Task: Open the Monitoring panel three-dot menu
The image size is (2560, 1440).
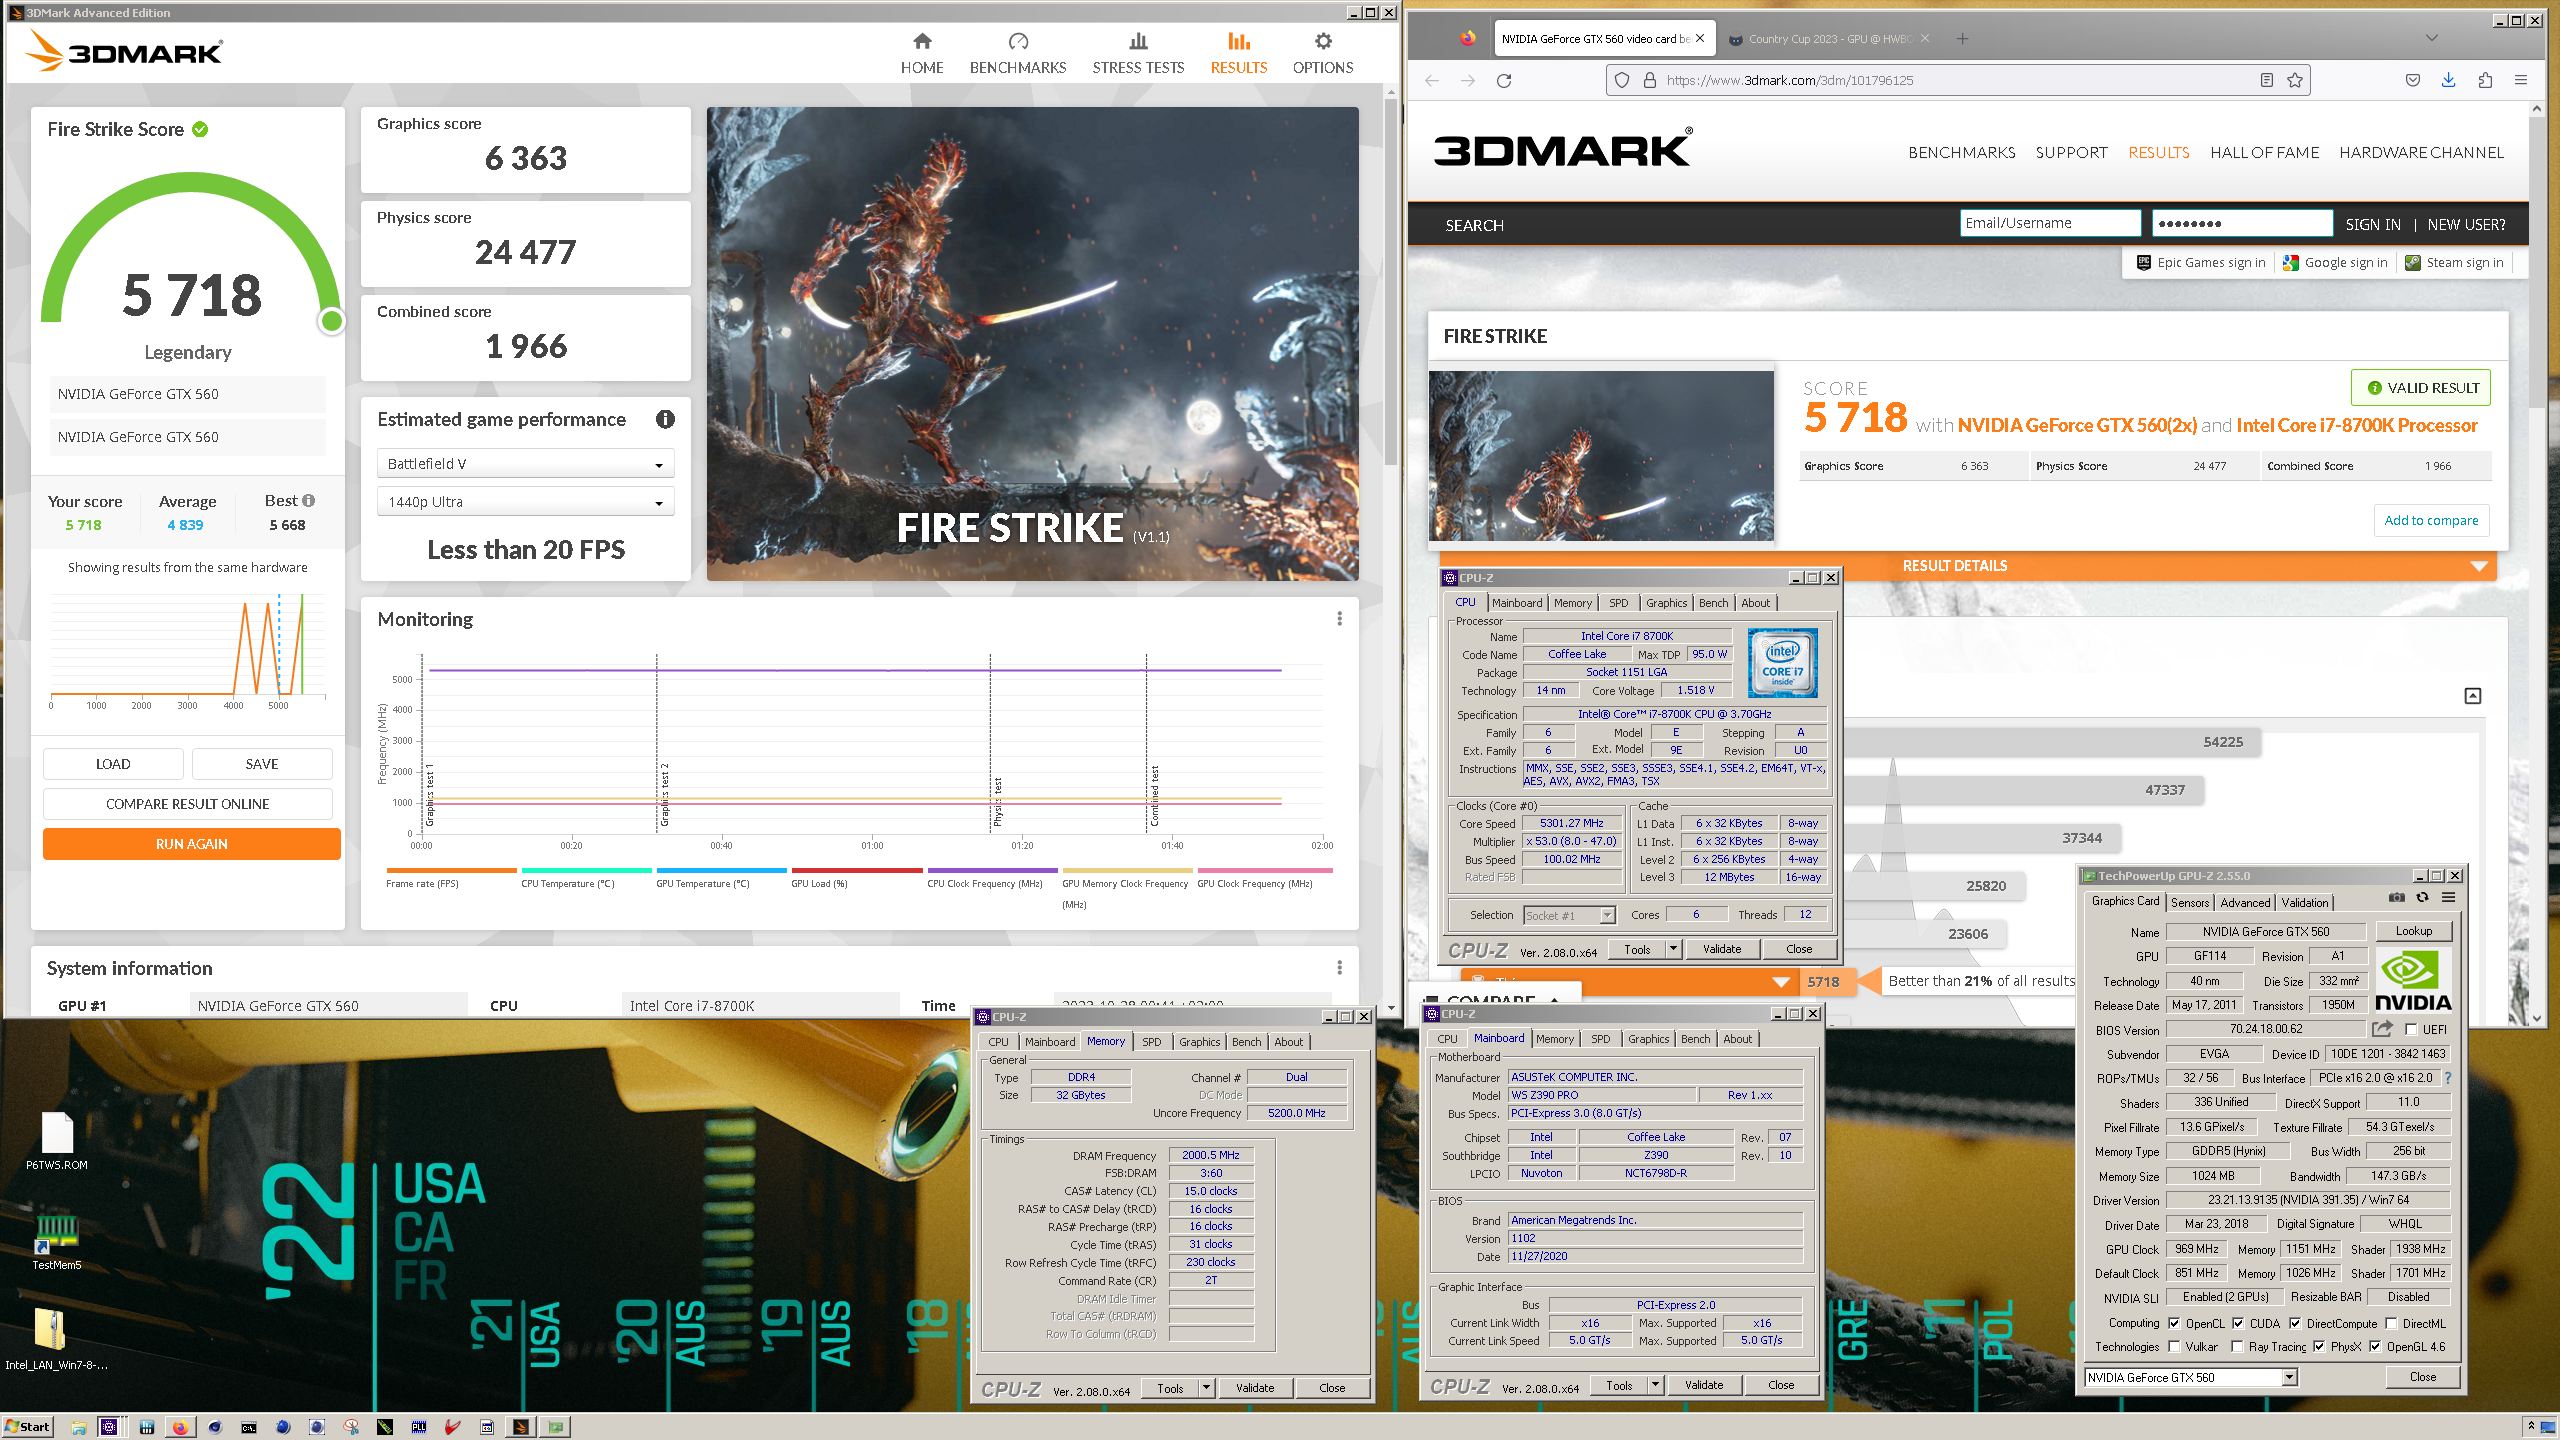Action: point(1339,619)
